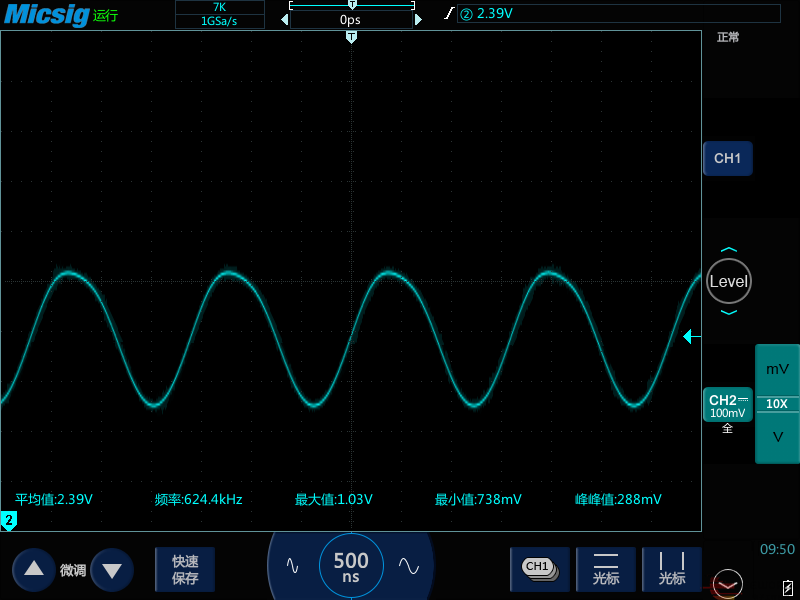Open the trigger source 2.39V setting
The height and width of the screenshot is (600, 800).
click(618, 13)
